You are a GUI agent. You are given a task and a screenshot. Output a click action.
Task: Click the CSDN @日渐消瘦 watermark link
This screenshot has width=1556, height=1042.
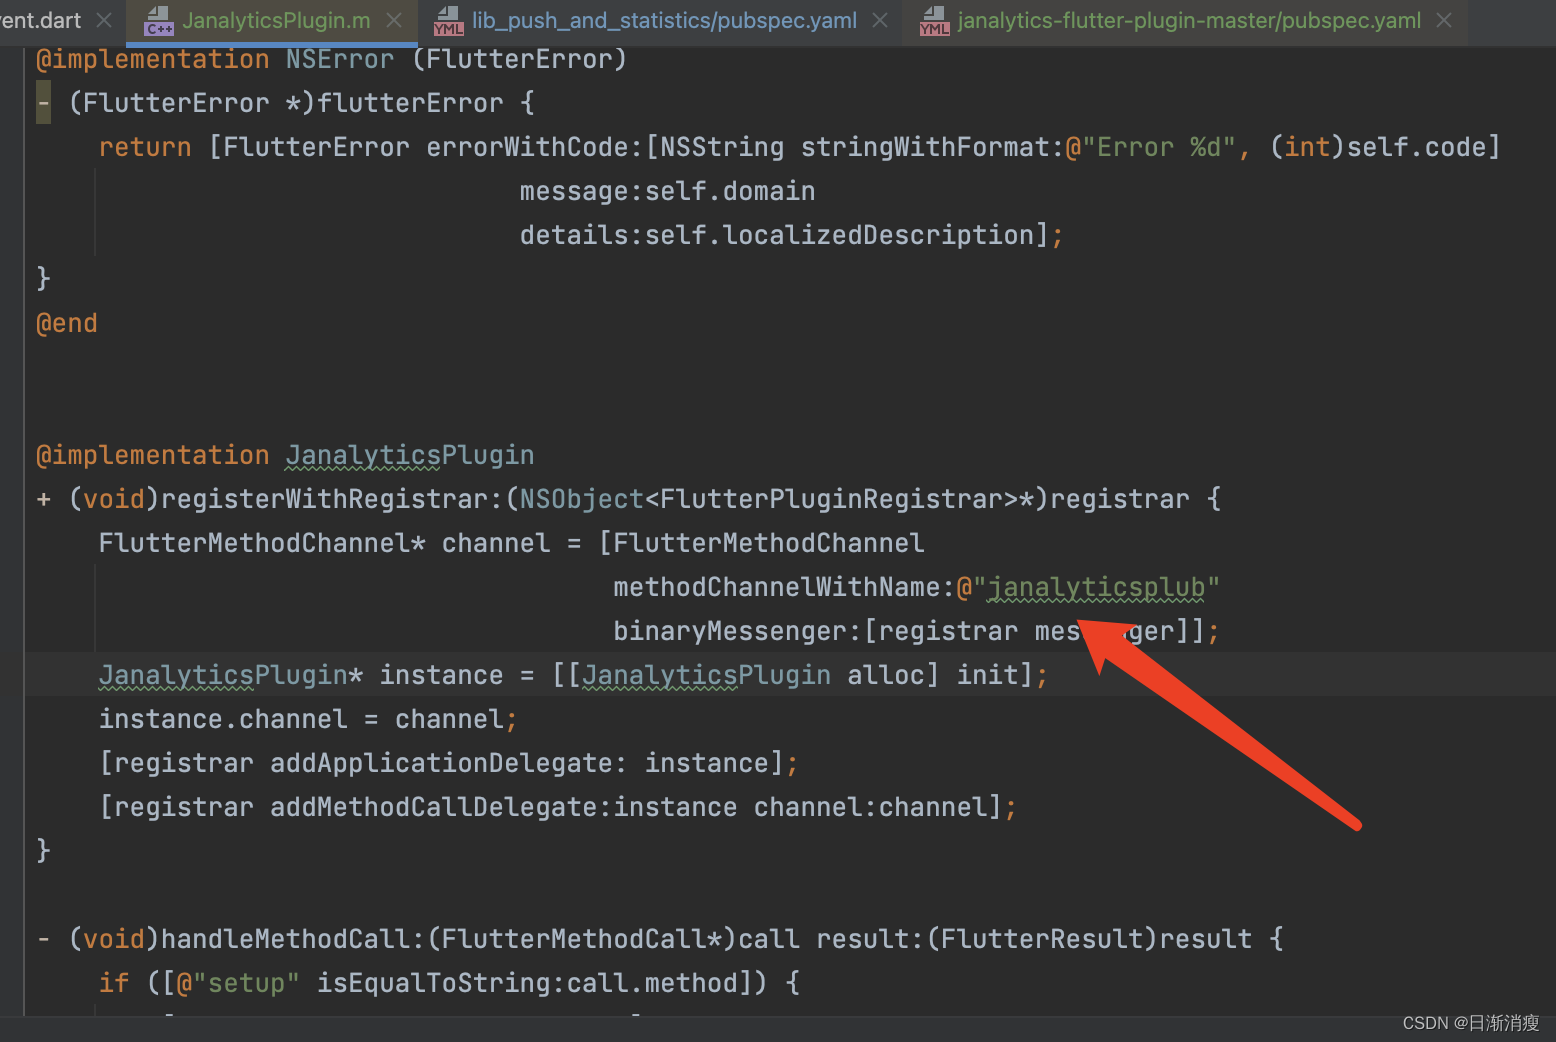1470,1023
